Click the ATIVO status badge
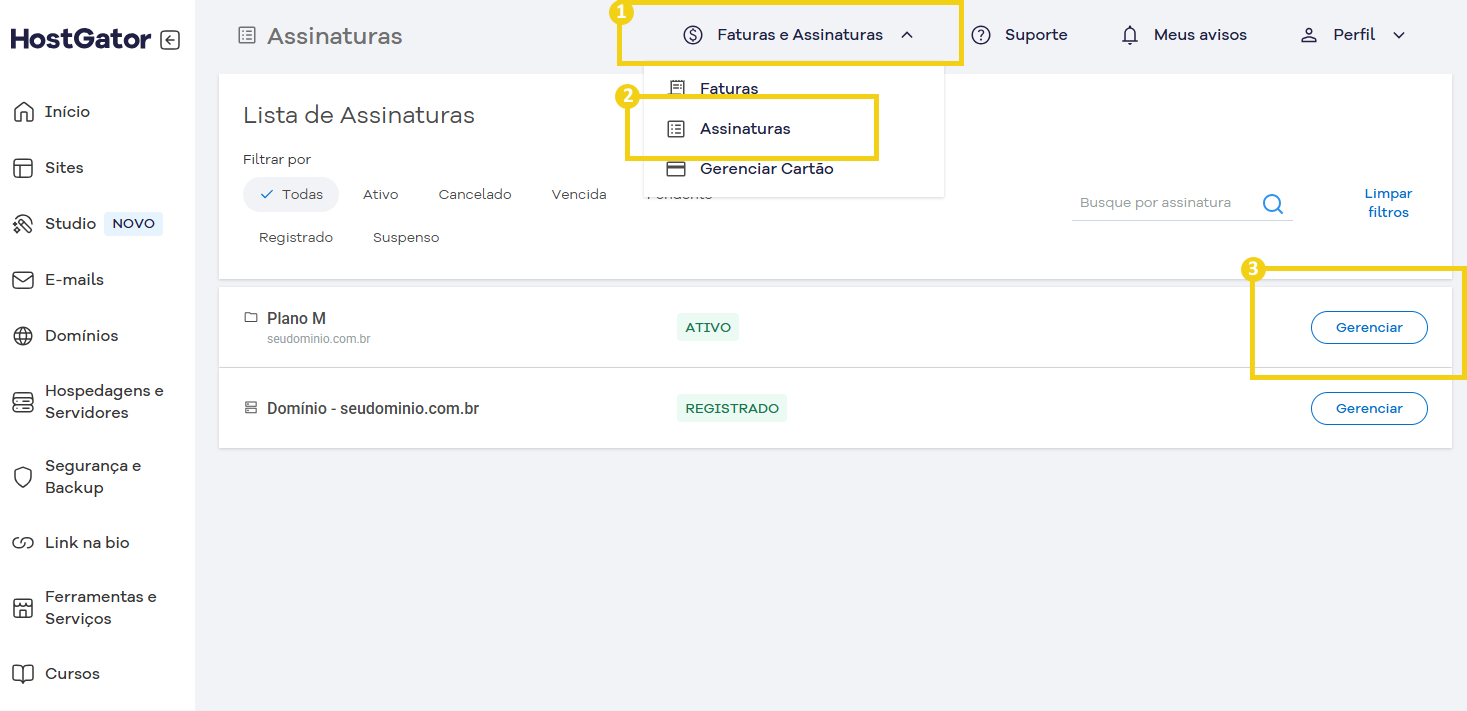This screenshot has width=1467, height=711. [x=708, y=328]
